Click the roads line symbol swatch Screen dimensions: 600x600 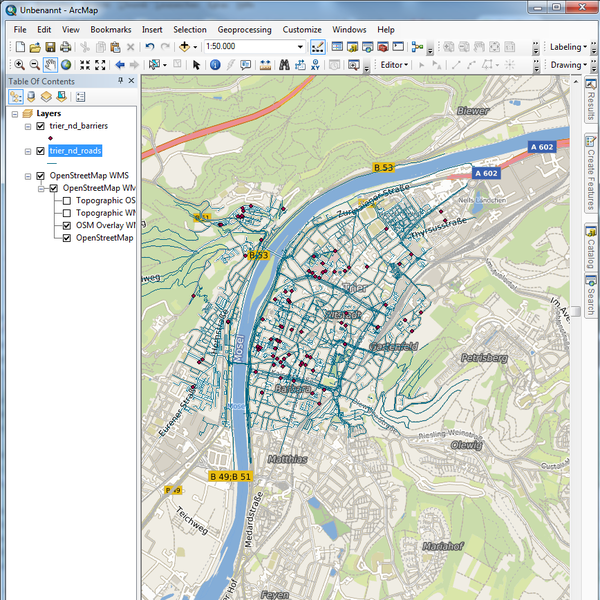click(52, 163)
